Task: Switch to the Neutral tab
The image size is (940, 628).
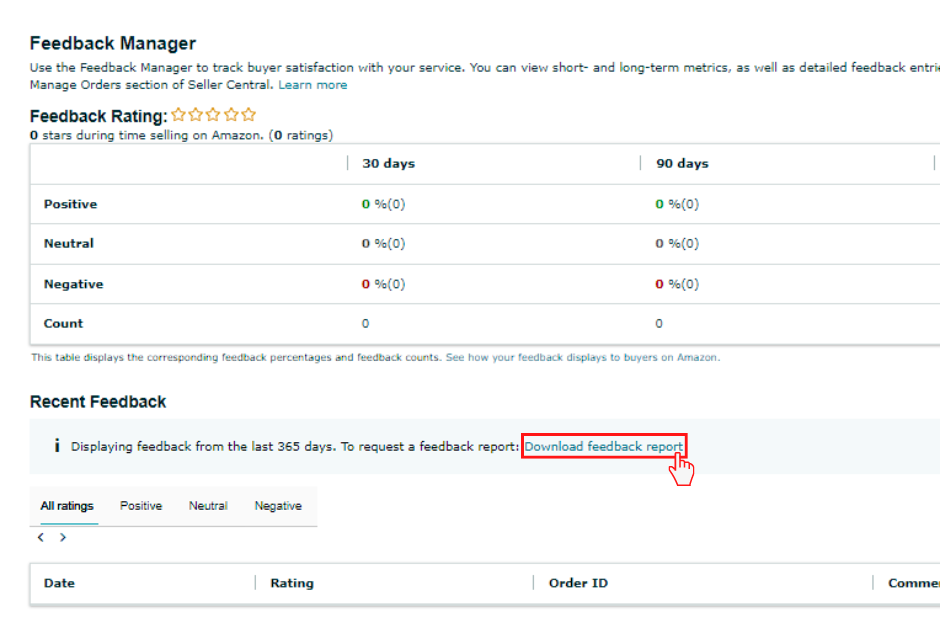Action: tap(208, 506)
